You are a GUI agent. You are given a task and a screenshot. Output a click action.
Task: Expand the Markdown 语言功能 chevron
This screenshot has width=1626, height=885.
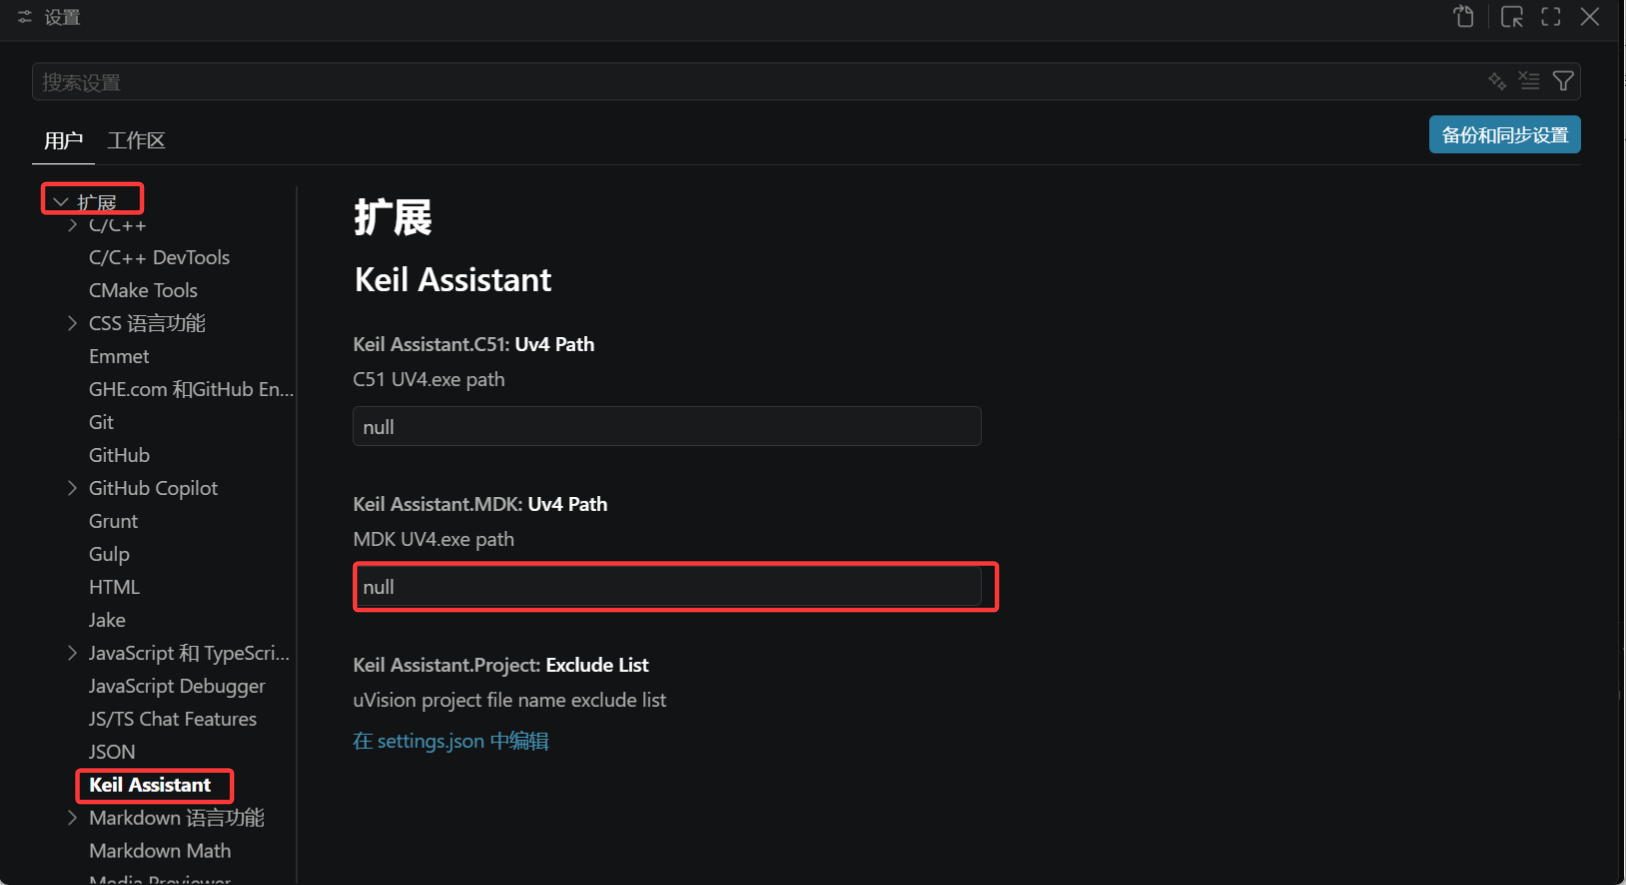[72, 818]
